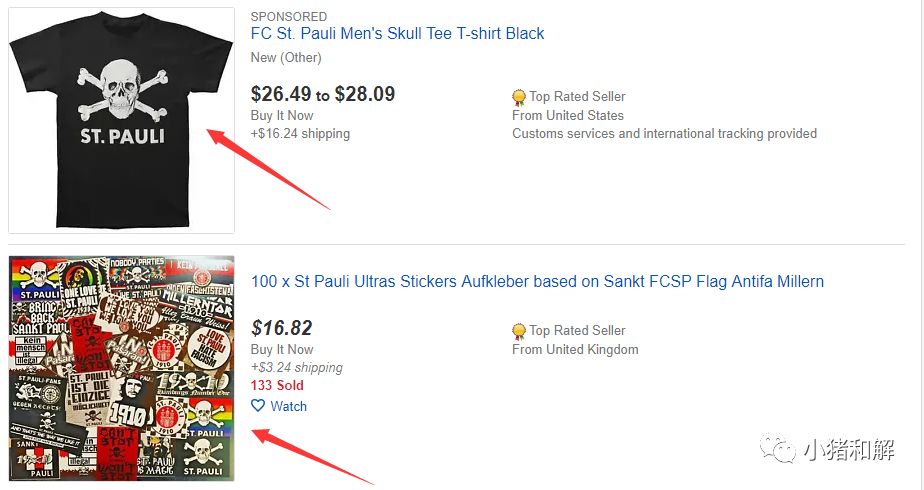Click the $16.82 price
This screenshot has width=924, height=490.
281,328
